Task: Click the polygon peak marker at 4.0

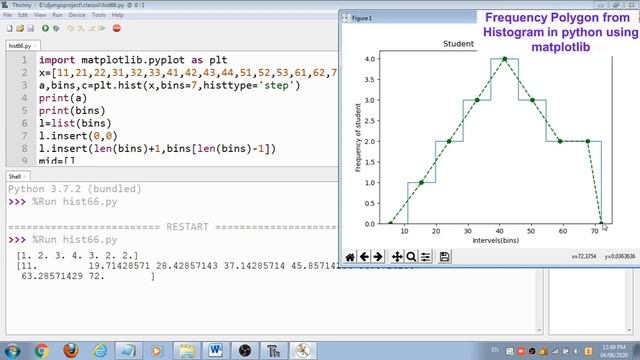Action: coord(505,59)
